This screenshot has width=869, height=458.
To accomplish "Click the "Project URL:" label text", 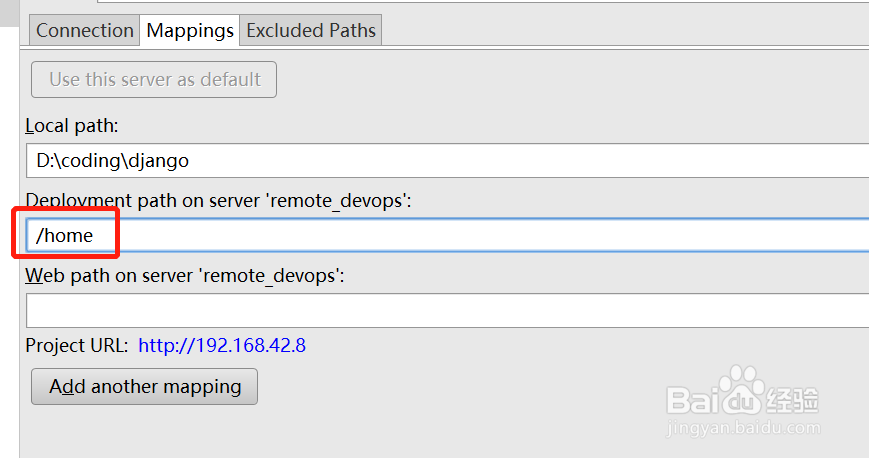I will click(77, 346).
